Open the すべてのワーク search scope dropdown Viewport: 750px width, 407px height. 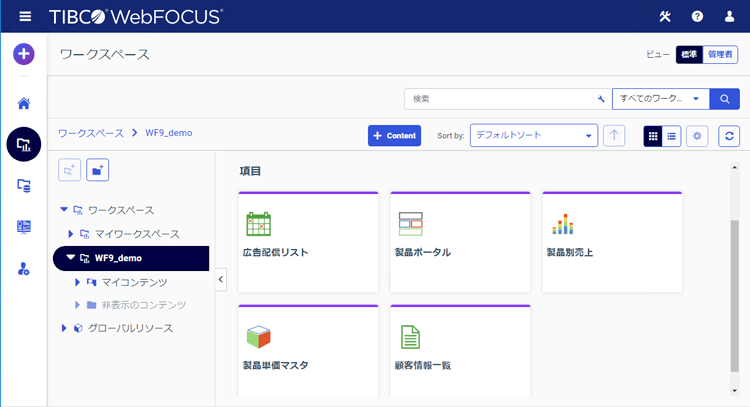[660, 99]
